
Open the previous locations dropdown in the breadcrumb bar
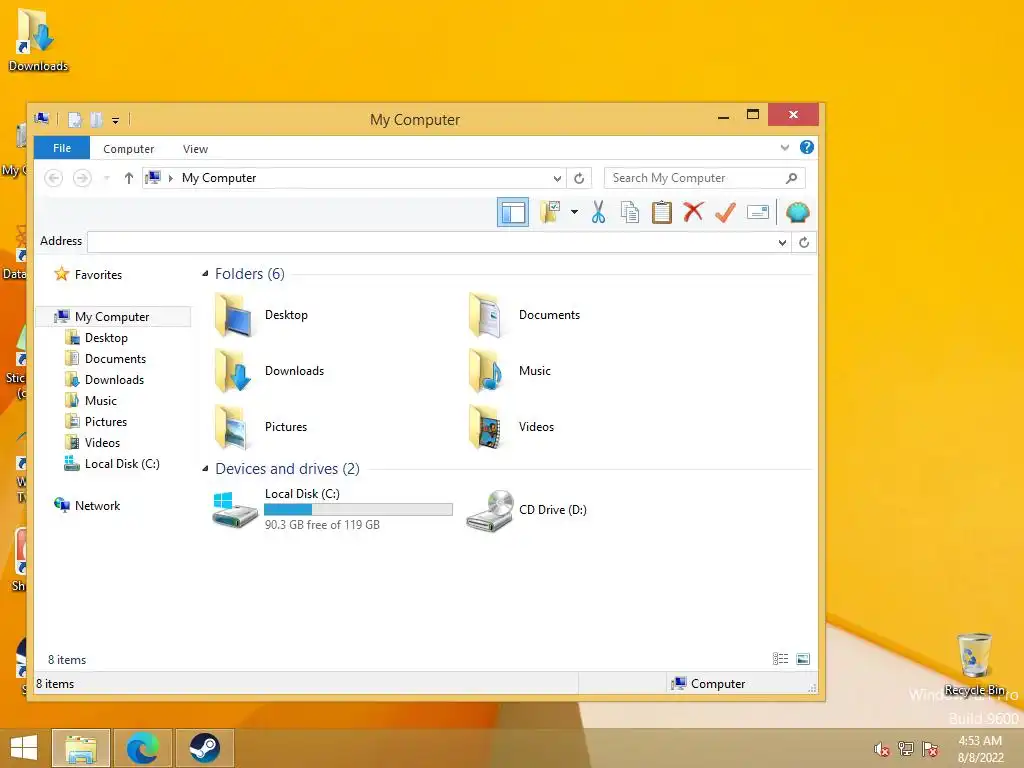(557, 178)
